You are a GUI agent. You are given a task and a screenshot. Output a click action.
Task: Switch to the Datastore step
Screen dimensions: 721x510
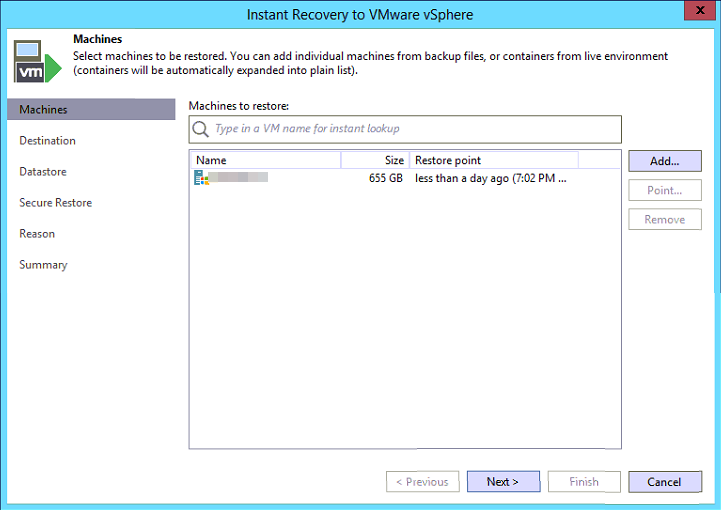click(x=43, y=171)
